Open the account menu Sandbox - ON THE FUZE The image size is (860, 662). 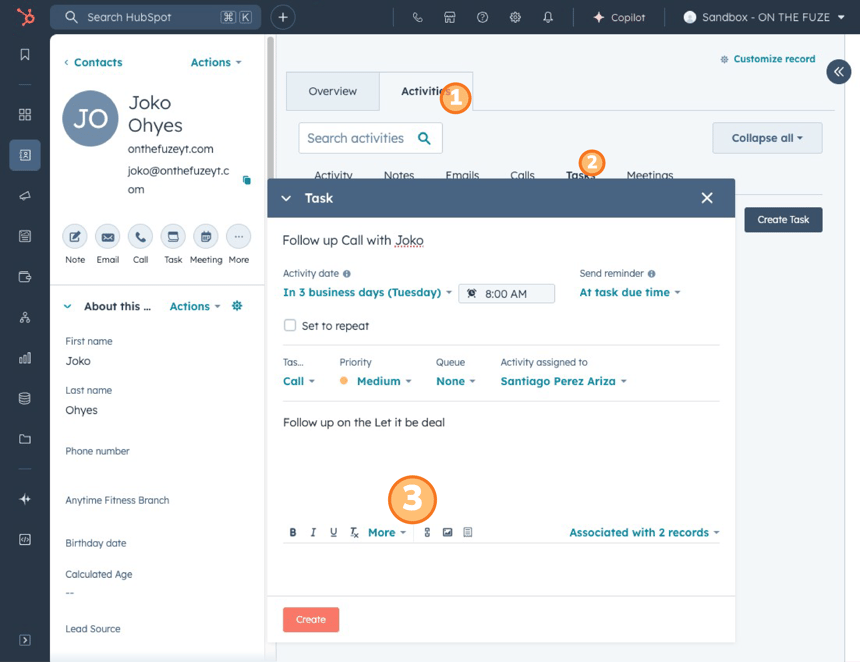(x=764, y=18)
